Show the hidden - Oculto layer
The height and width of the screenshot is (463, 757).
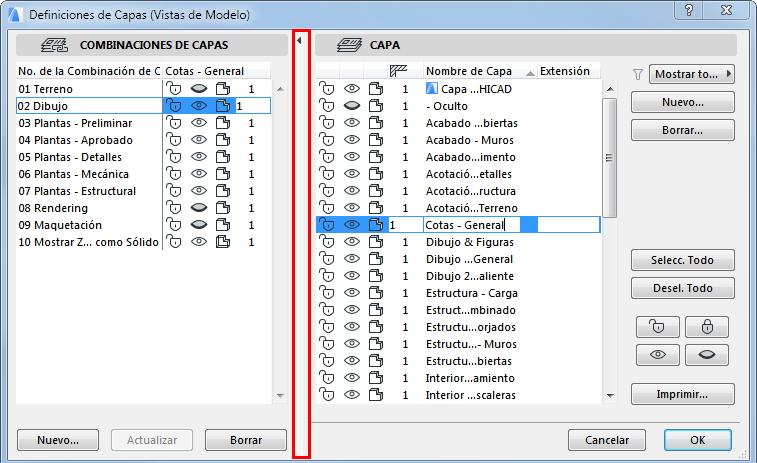tap(352, 106)
